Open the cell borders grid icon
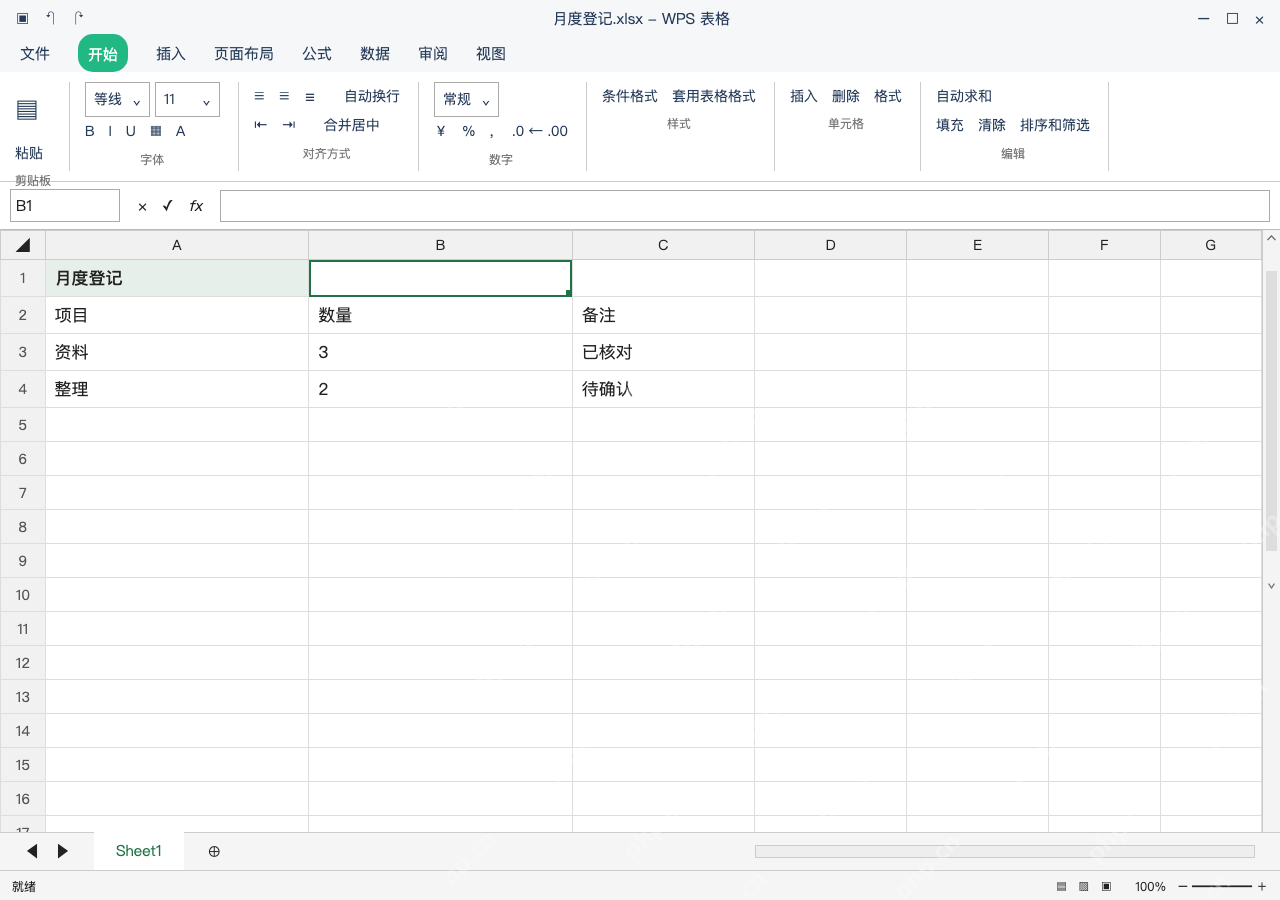The width and height of the screenshot is (1280, 900). 156,131
